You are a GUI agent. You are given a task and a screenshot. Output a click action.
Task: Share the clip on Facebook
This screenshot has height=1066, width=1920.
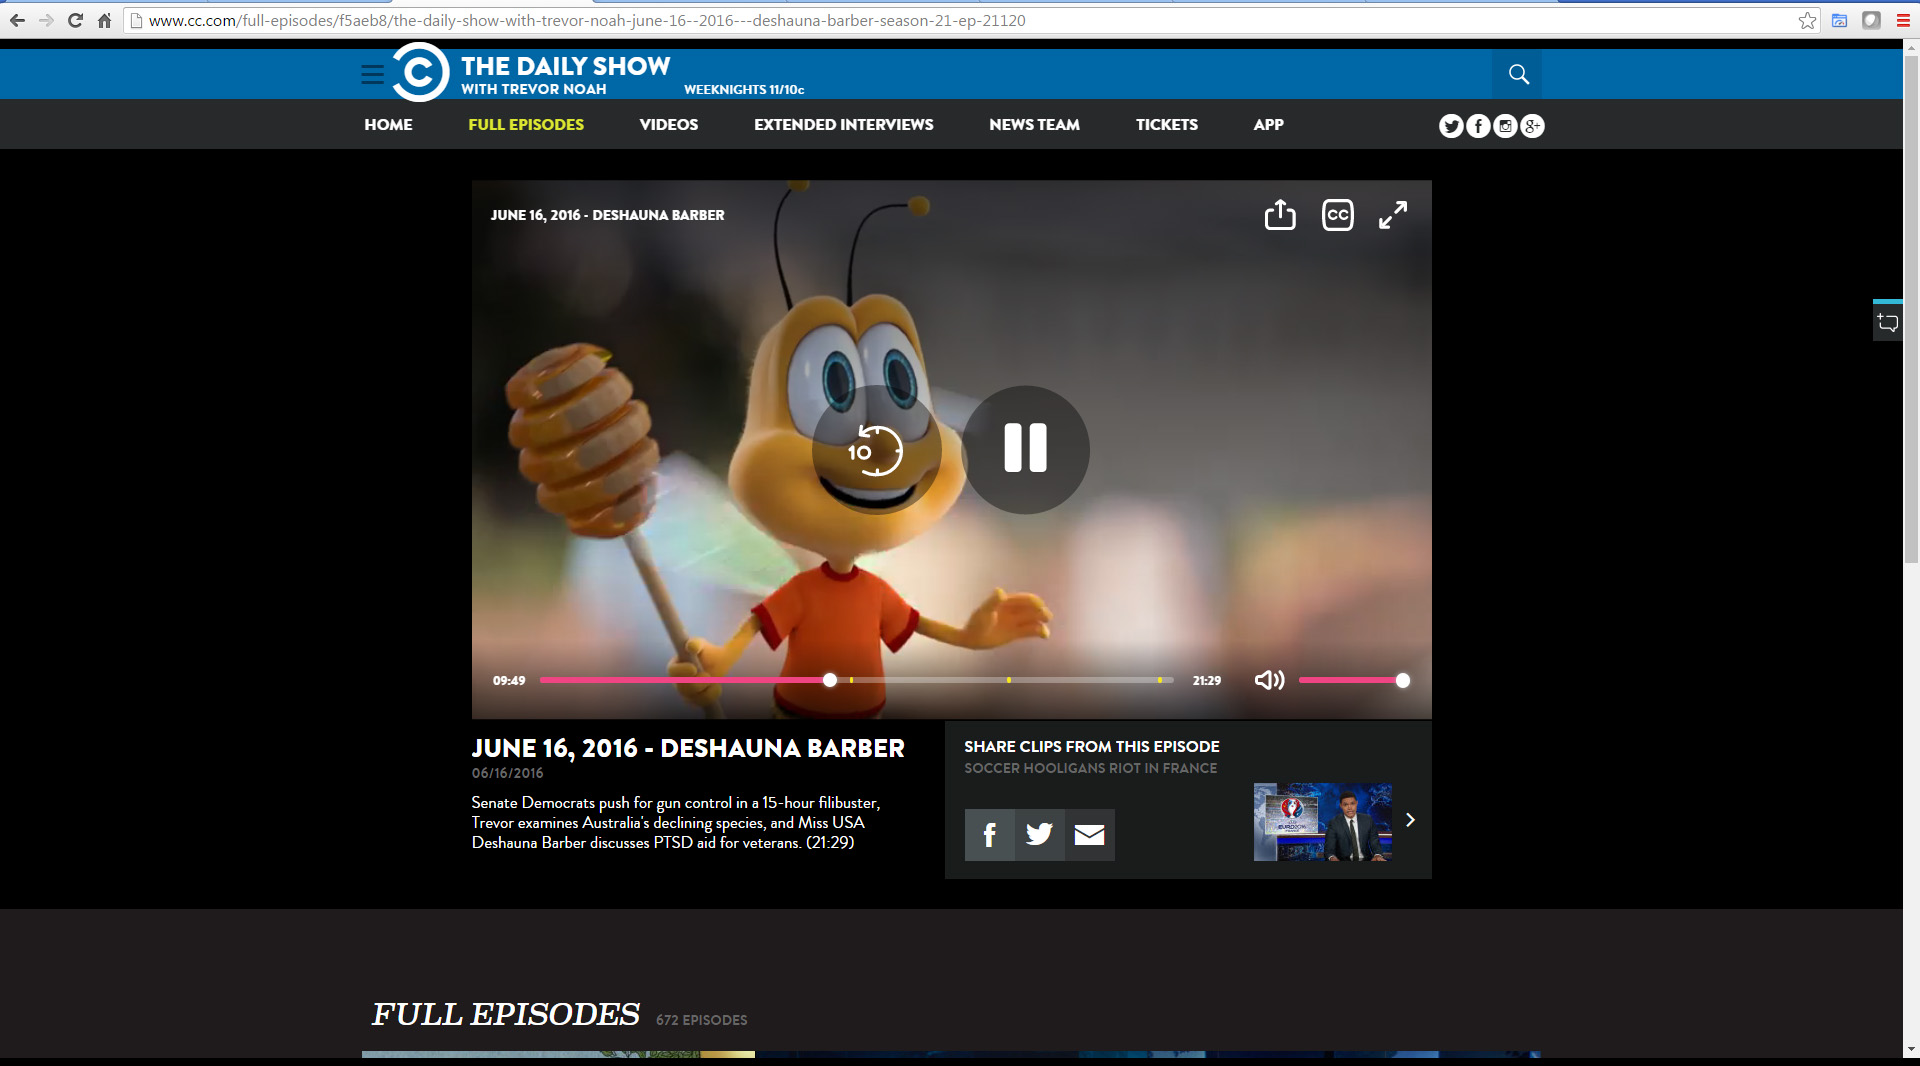click(989, 835)
